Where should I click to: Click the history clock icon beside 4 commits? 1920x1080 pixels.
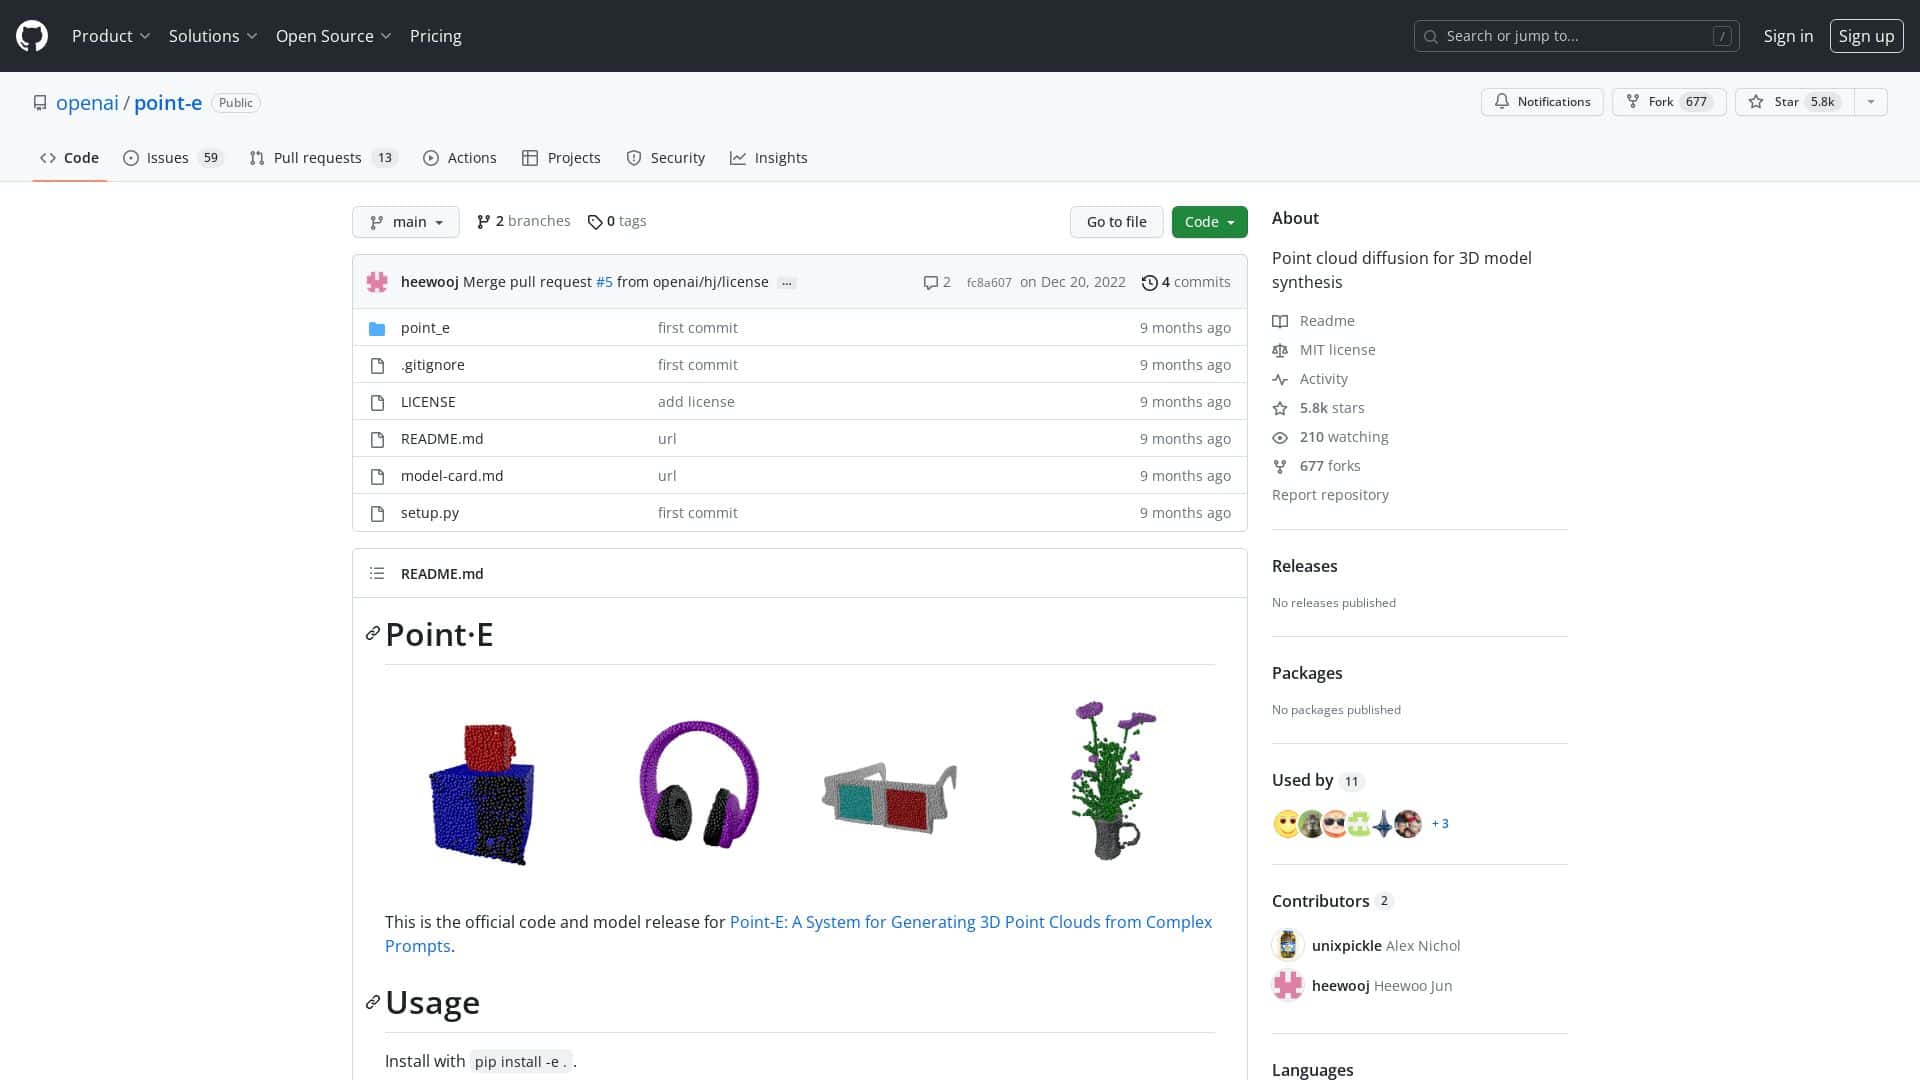tap(1150, 283)
